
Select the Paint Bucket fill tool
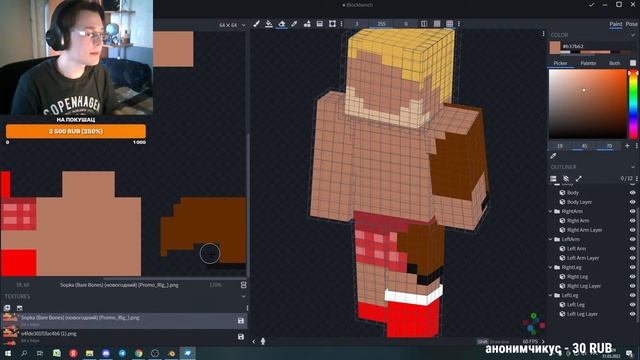point(269,24)
